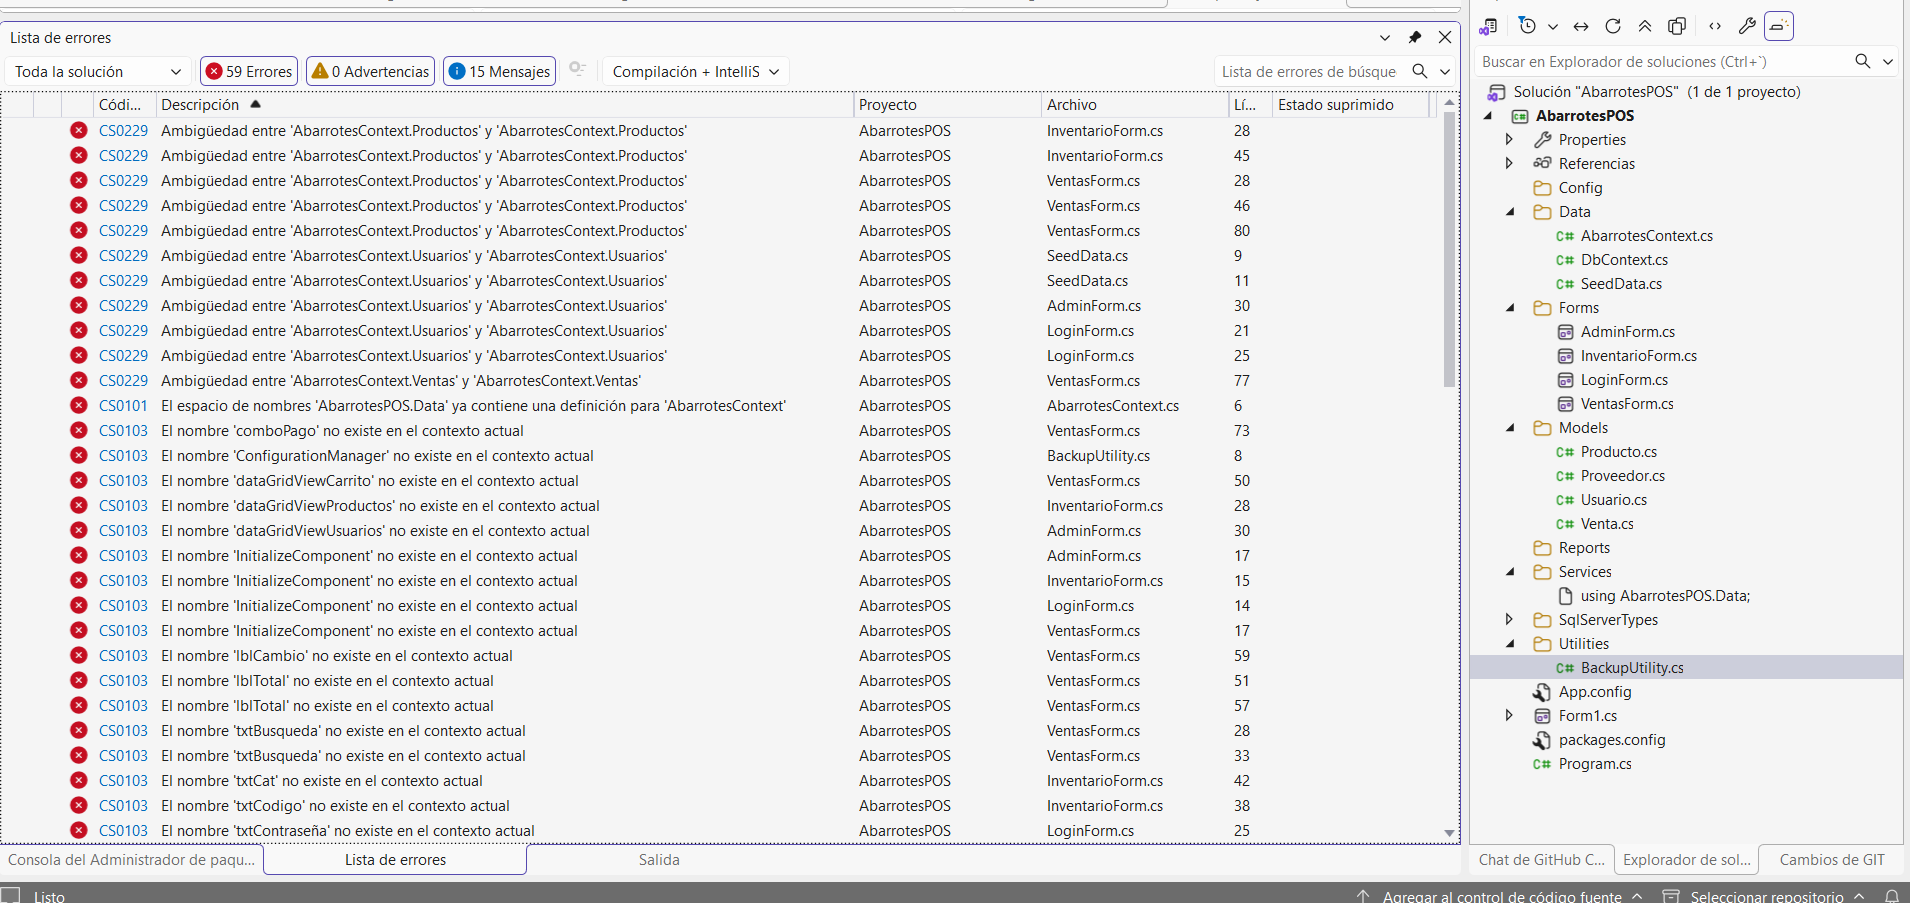
Task: Click the Solution Explorer search field
Action: (x=1660, y=62)
